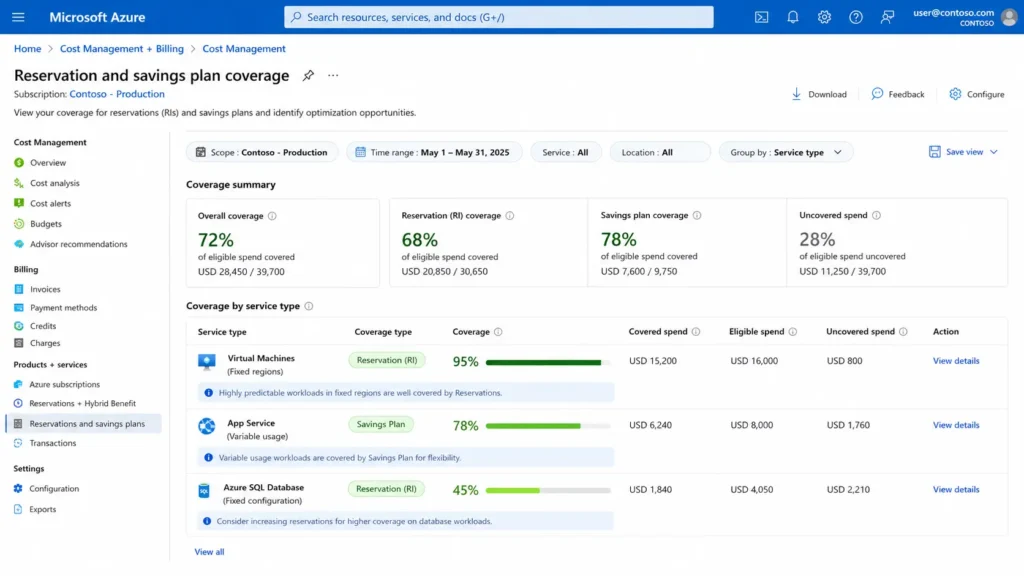View details for App Service row
Viewport: 1024px width, 576px height.
955,425
